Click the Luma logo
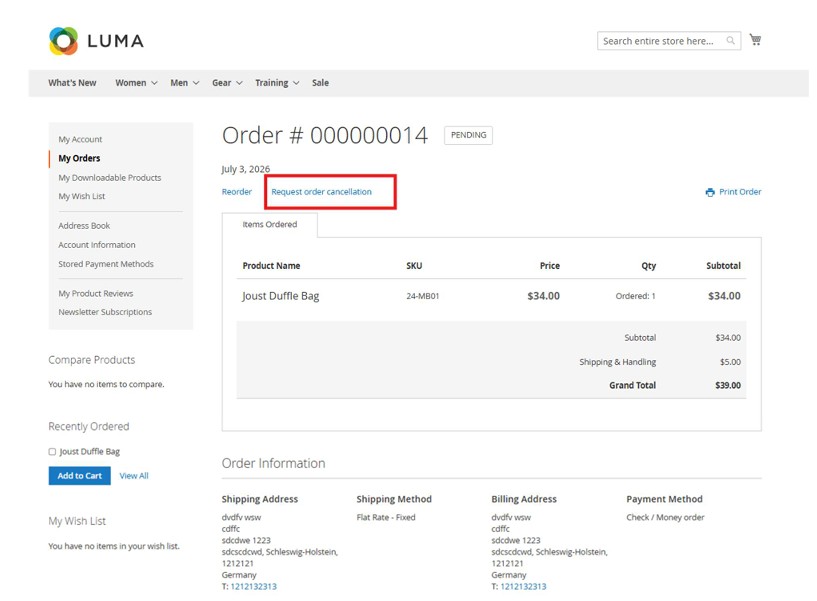This screenshot has height=601, width=817. point(96,41)
